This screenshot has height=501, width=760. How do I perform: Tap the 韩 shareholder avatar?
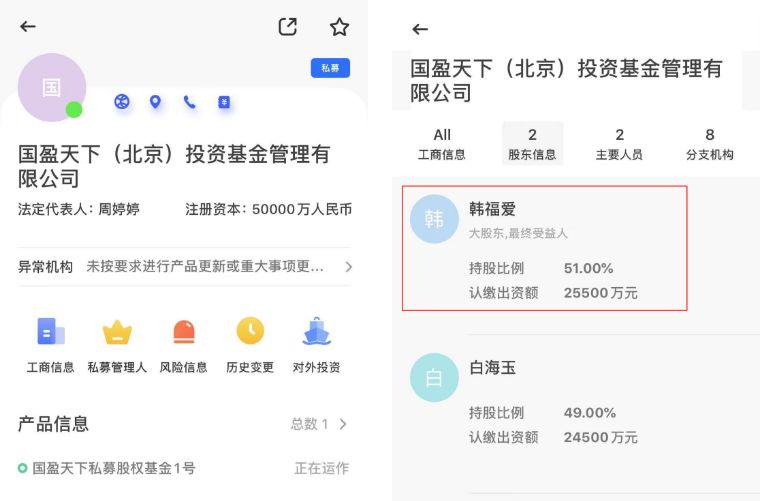tap(434, 219)
